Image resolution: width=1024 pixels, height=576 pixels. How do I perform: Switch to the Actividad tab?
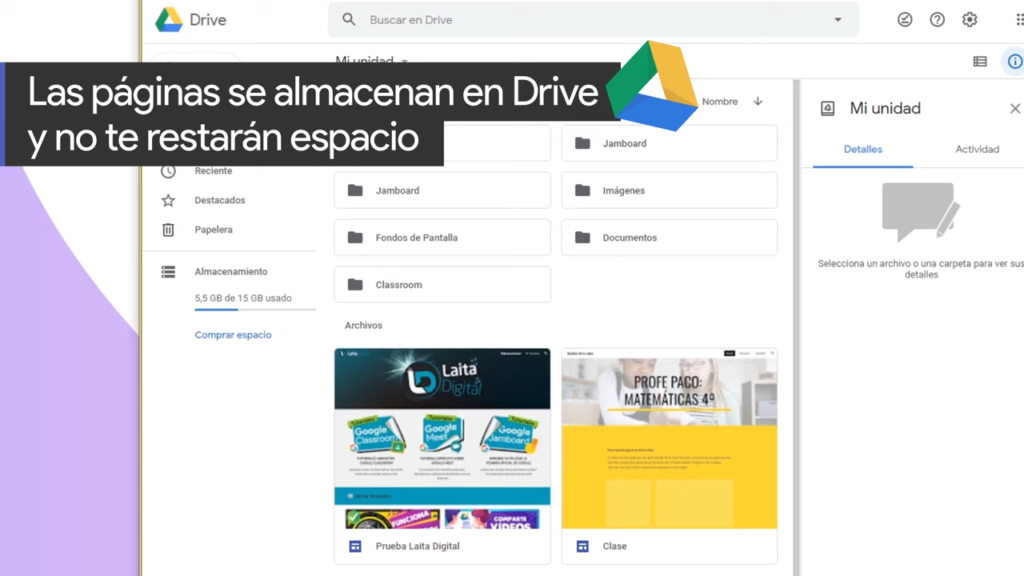click(x=977, y=150)
